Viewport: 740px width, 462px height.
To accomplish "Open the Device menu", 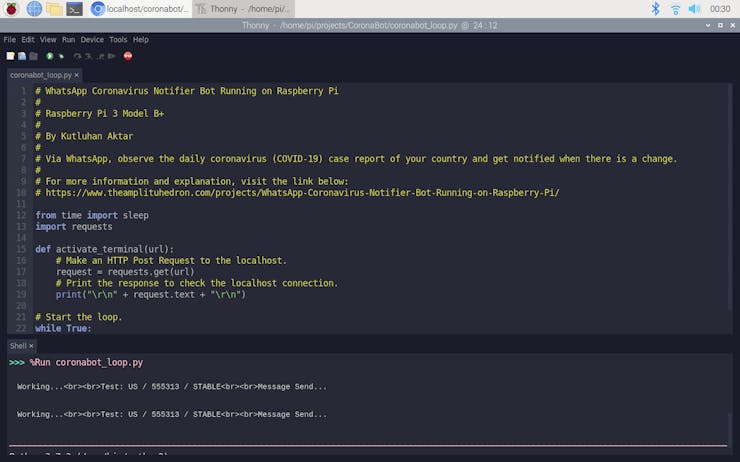I will (92, 40).
